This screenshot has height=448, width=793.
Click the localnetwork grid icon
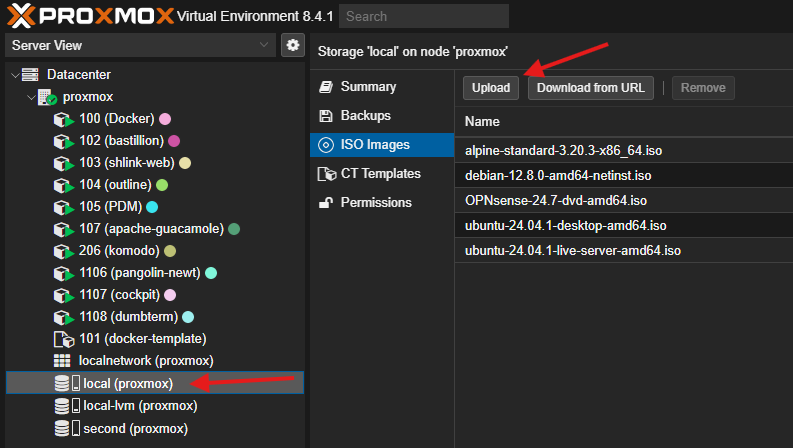coord(62,361)
